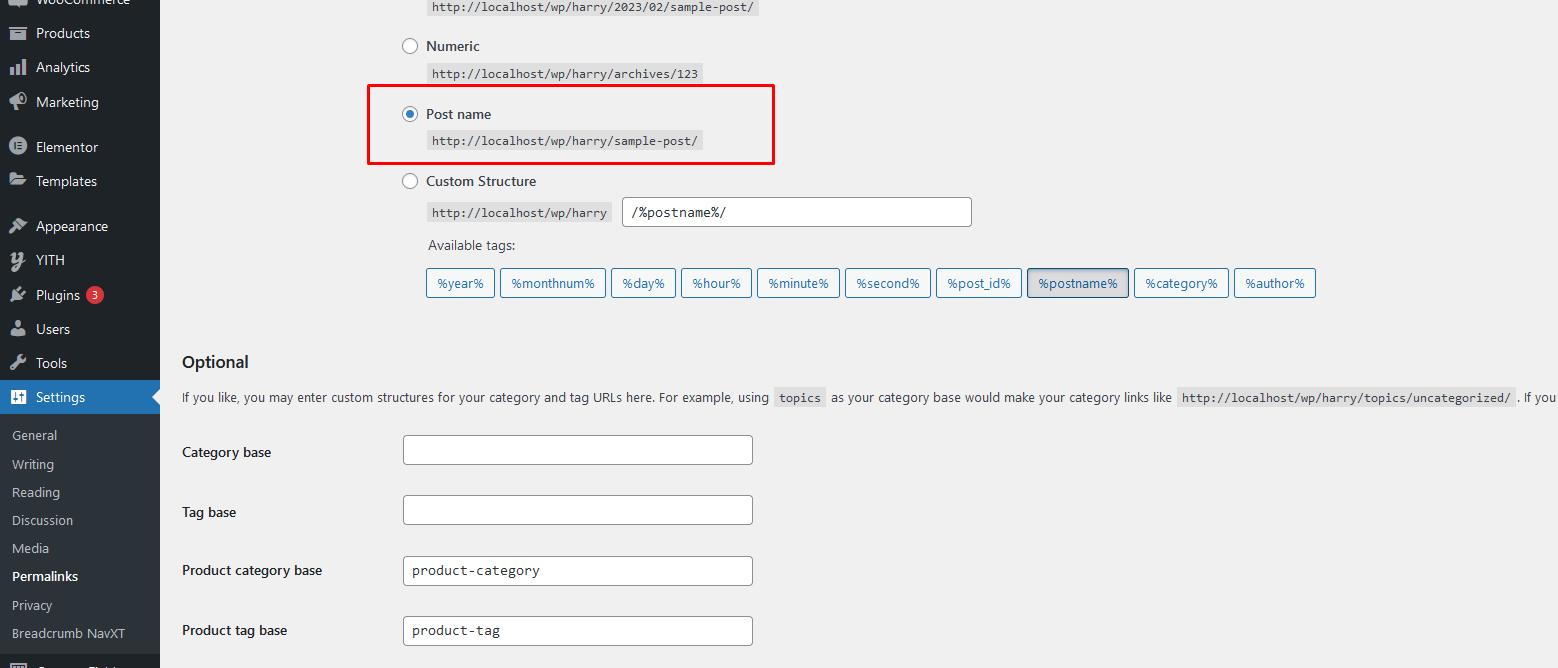
Task: Select the Post name radio button
Action: coord(410,114)
